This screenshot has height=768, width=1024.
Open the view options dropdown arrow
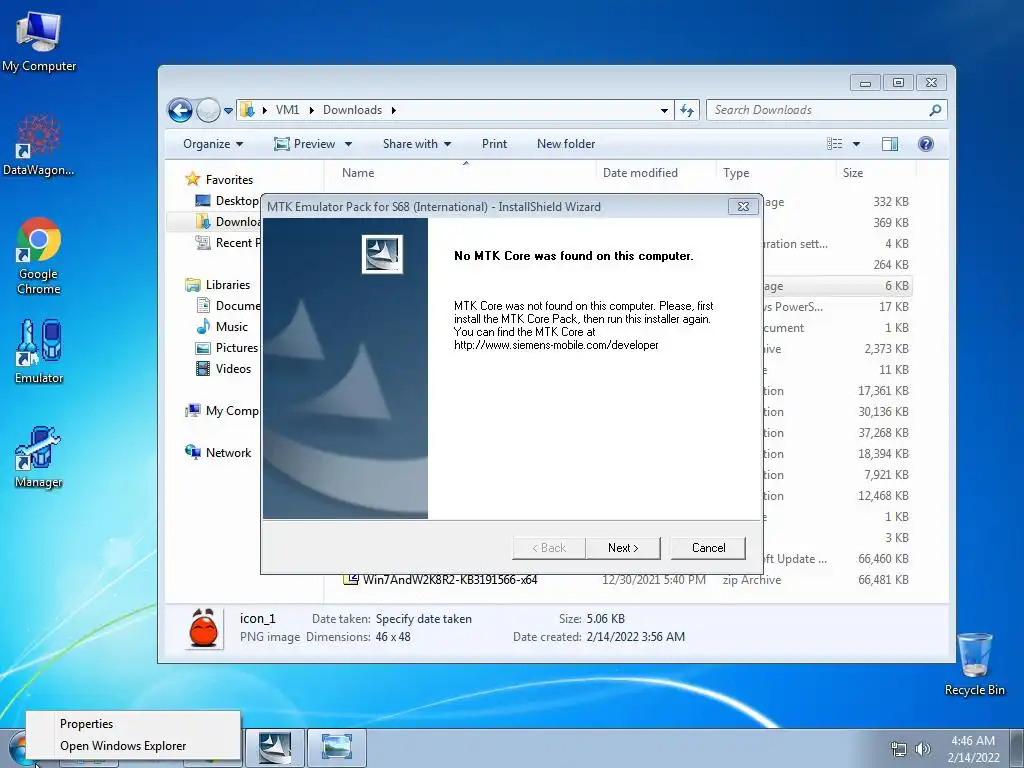click(x=856, y=144)
